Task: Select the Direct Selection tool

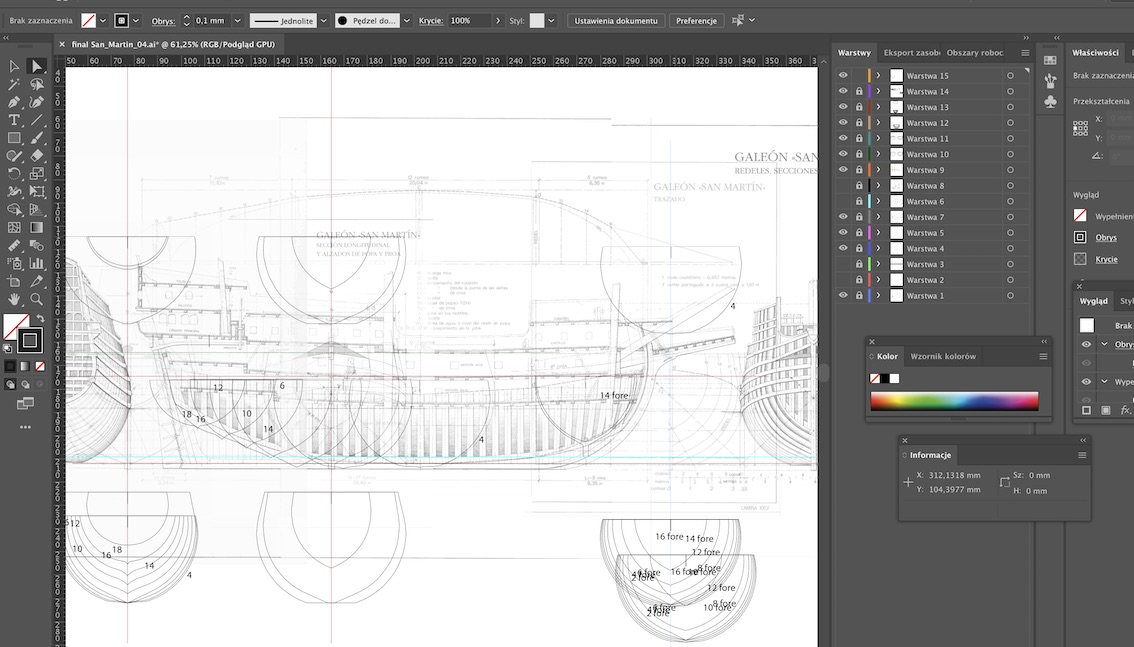Action: pyautogui.click(x=37, y=66)
